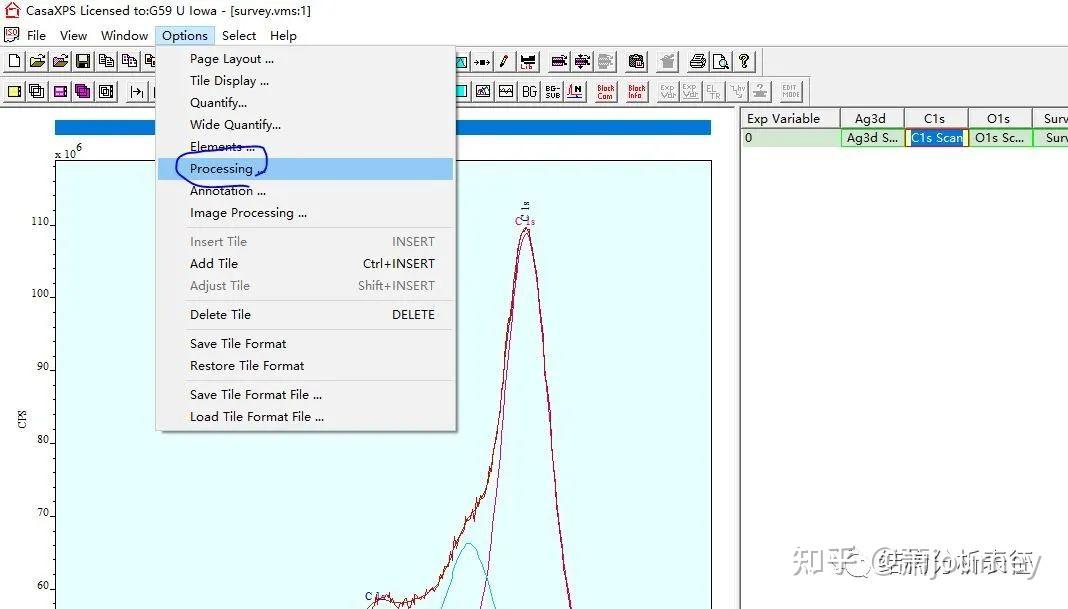The height and width of the screenshot is (609, 1068).
Task: Click the BG background icon
Action: [x=529, y=91]
